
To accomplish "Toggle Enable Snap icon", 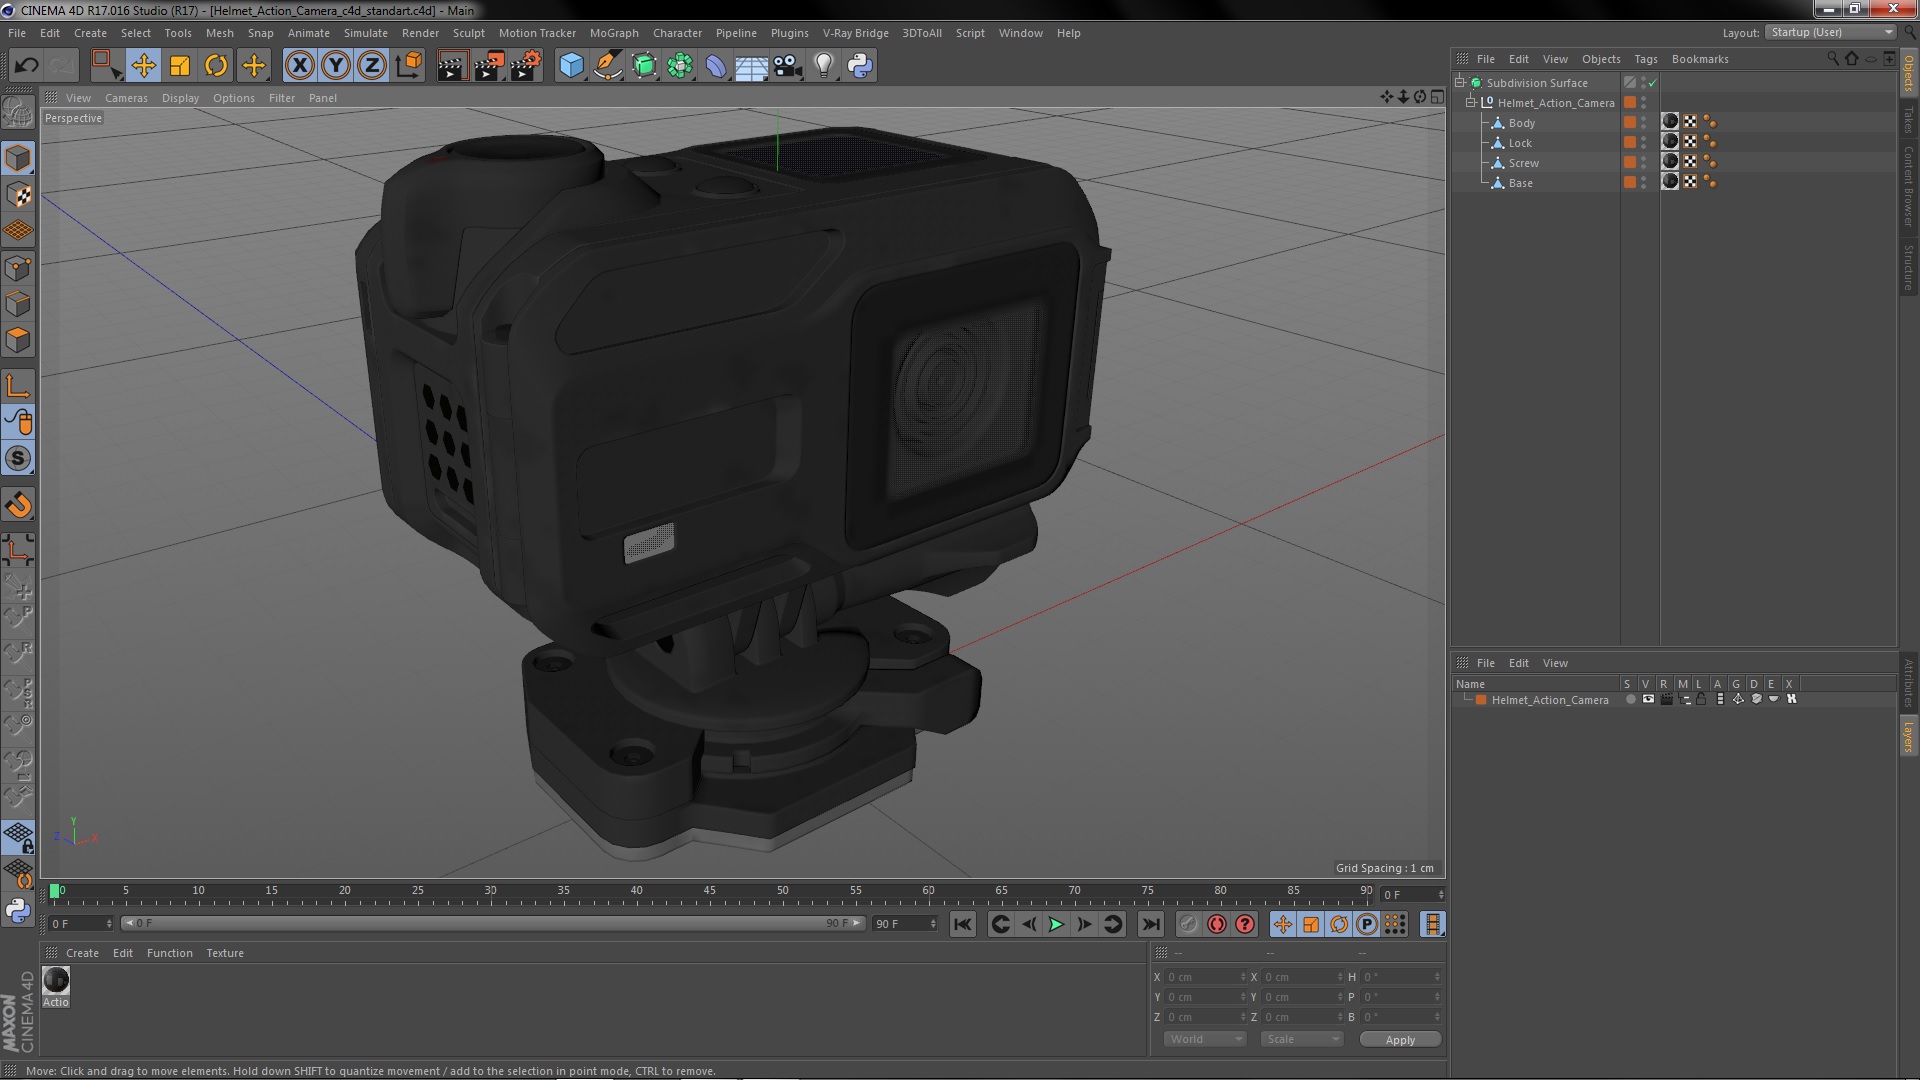I will [18, 458].
